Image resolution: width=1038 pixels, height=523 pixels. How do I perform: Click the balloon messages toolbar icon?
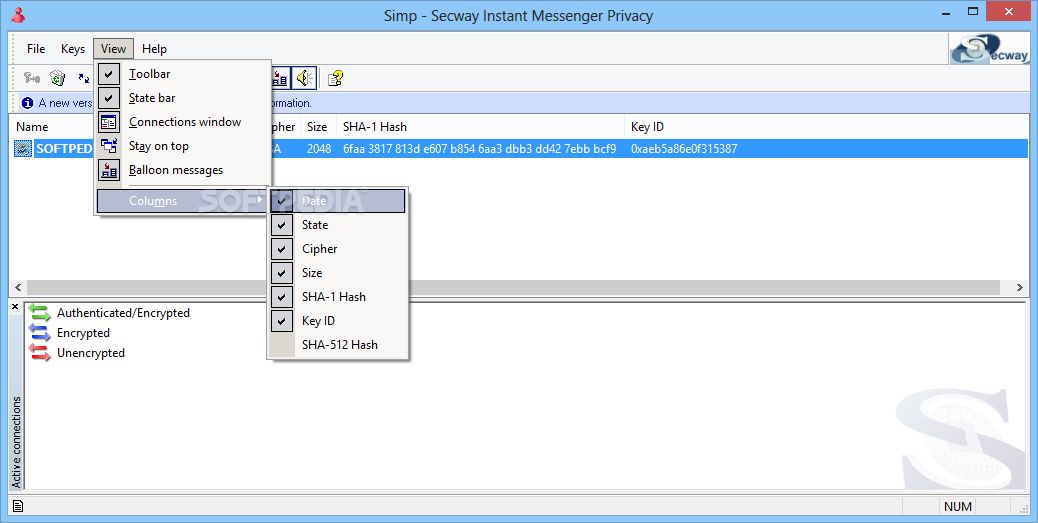pos(280,79)
